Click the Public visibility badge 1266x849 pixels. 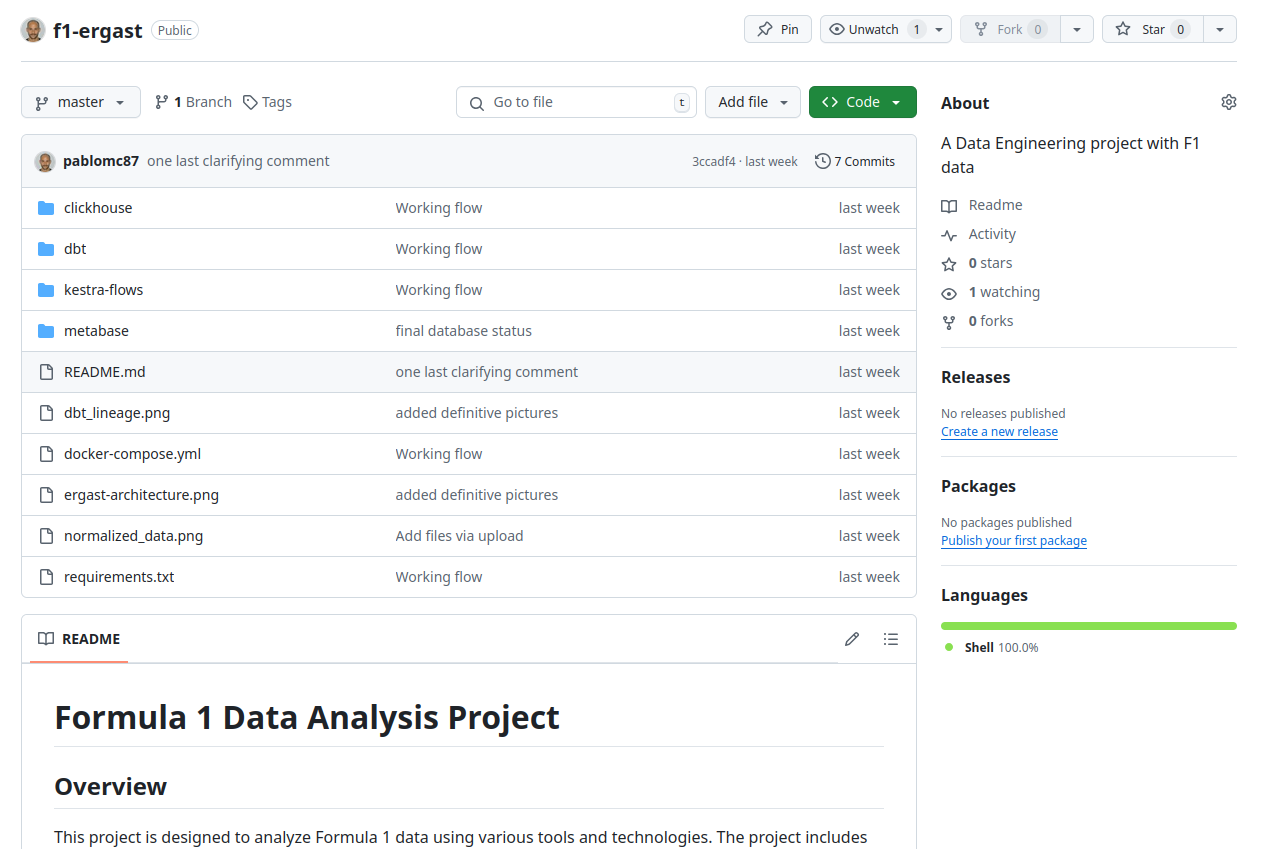(x=175, y=30)
